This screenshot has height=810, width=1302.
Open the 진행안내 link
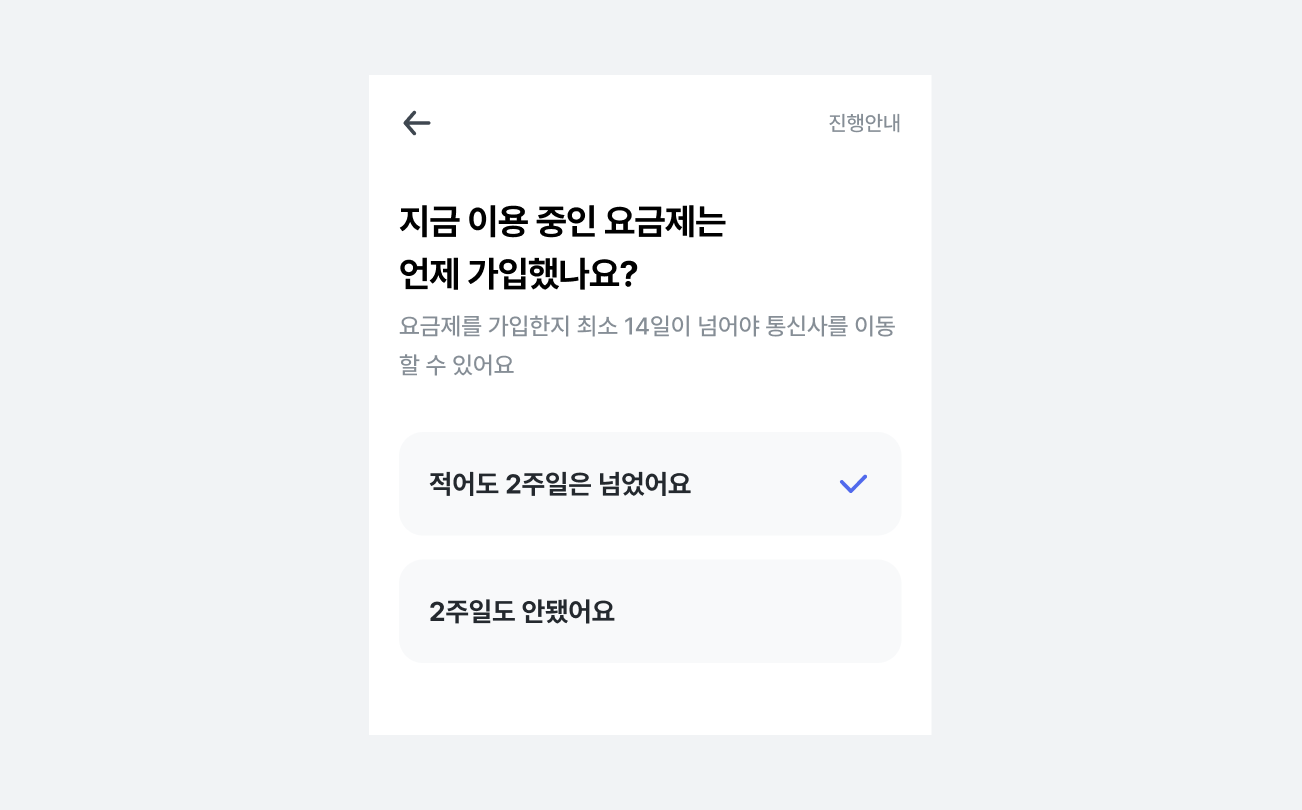pos(864,123)
